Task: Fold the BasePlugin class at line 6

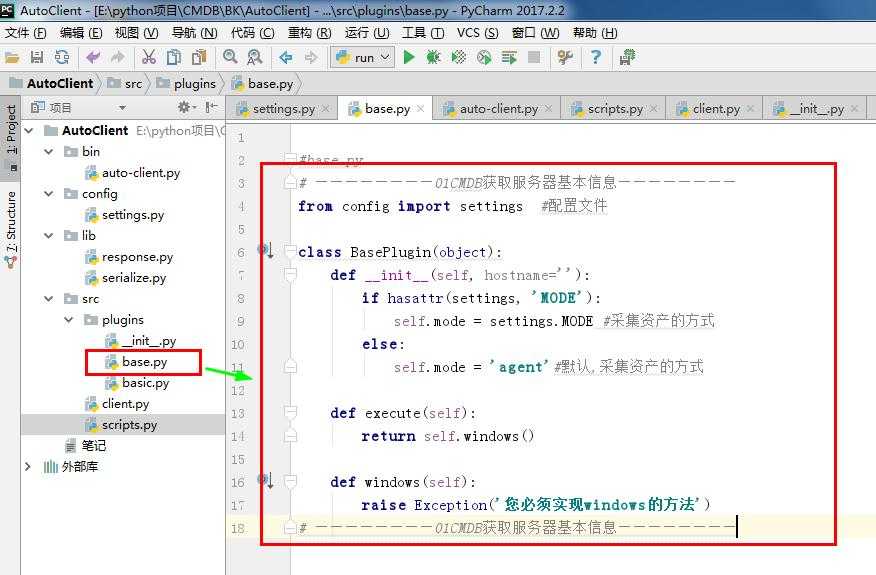Action: (x=290, y=251)
